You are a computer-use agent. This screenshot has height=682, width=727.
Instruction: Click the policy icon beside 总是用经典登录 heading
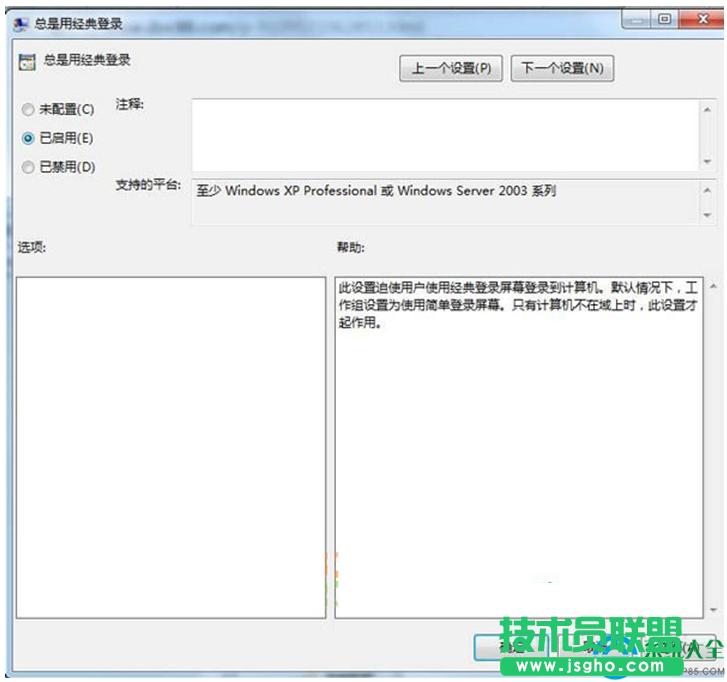[x=26, y=61]
